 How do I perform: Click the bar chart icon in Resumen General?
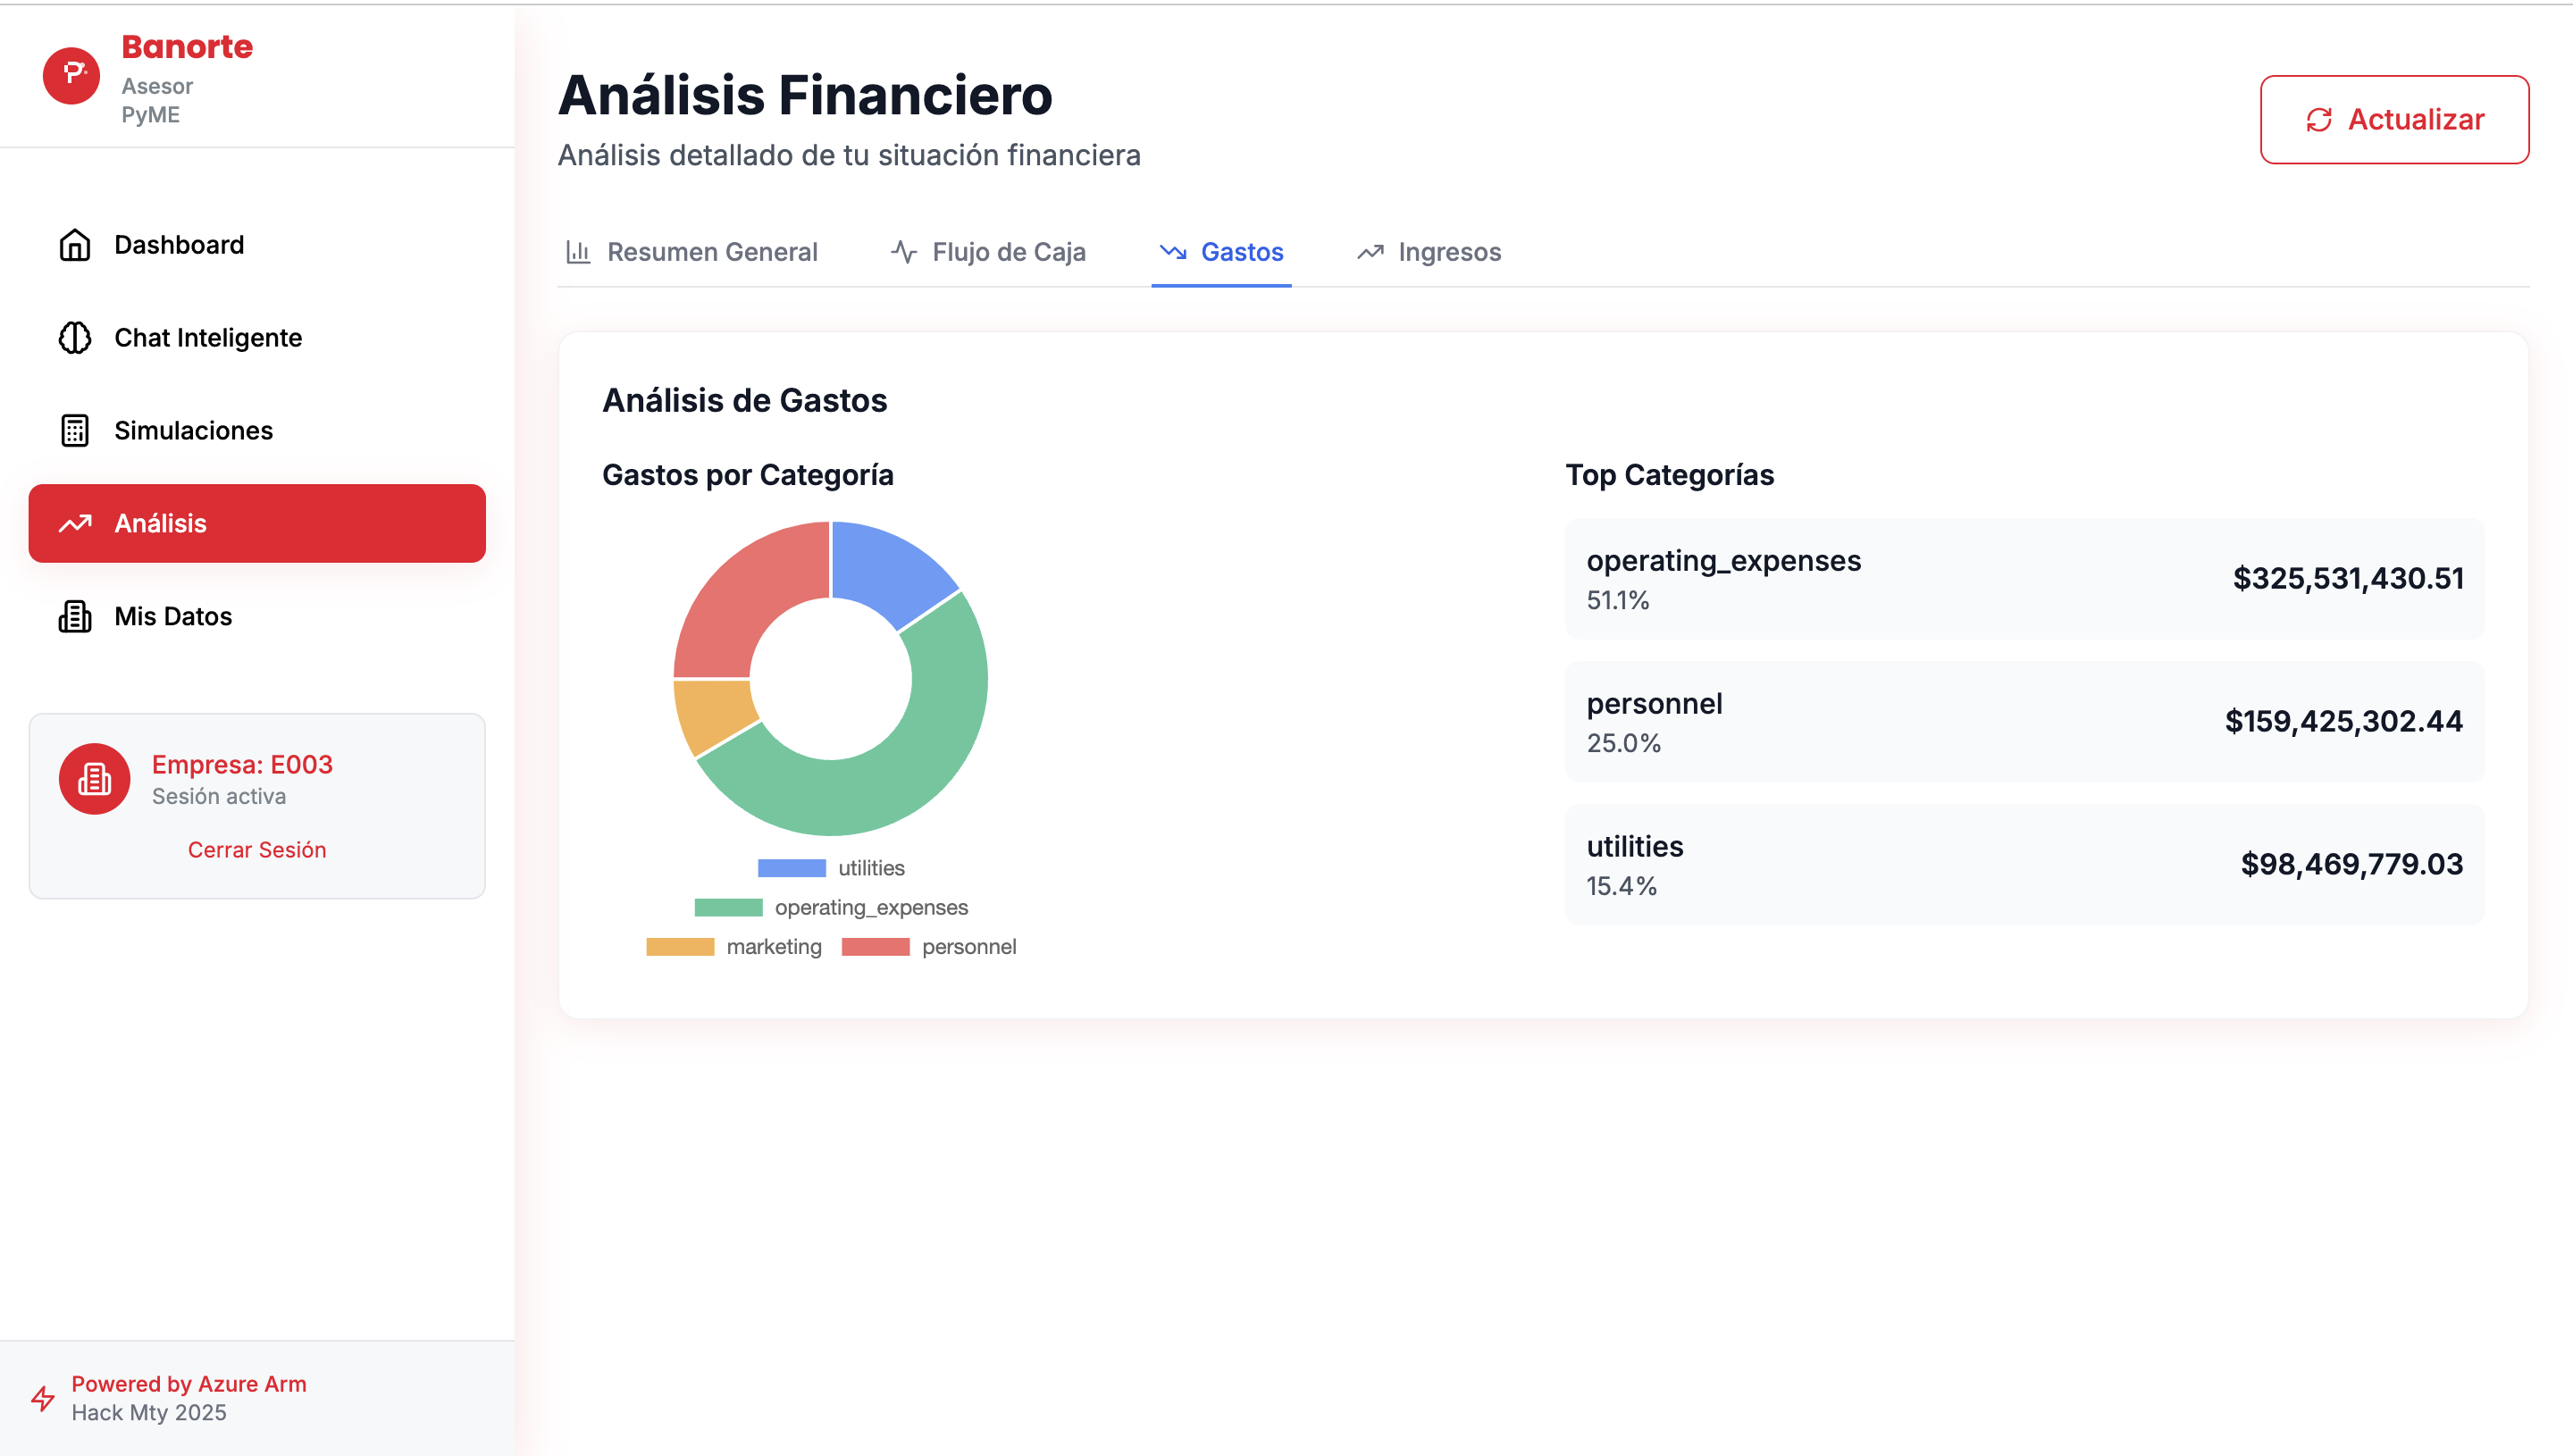(x=578, y=252)
